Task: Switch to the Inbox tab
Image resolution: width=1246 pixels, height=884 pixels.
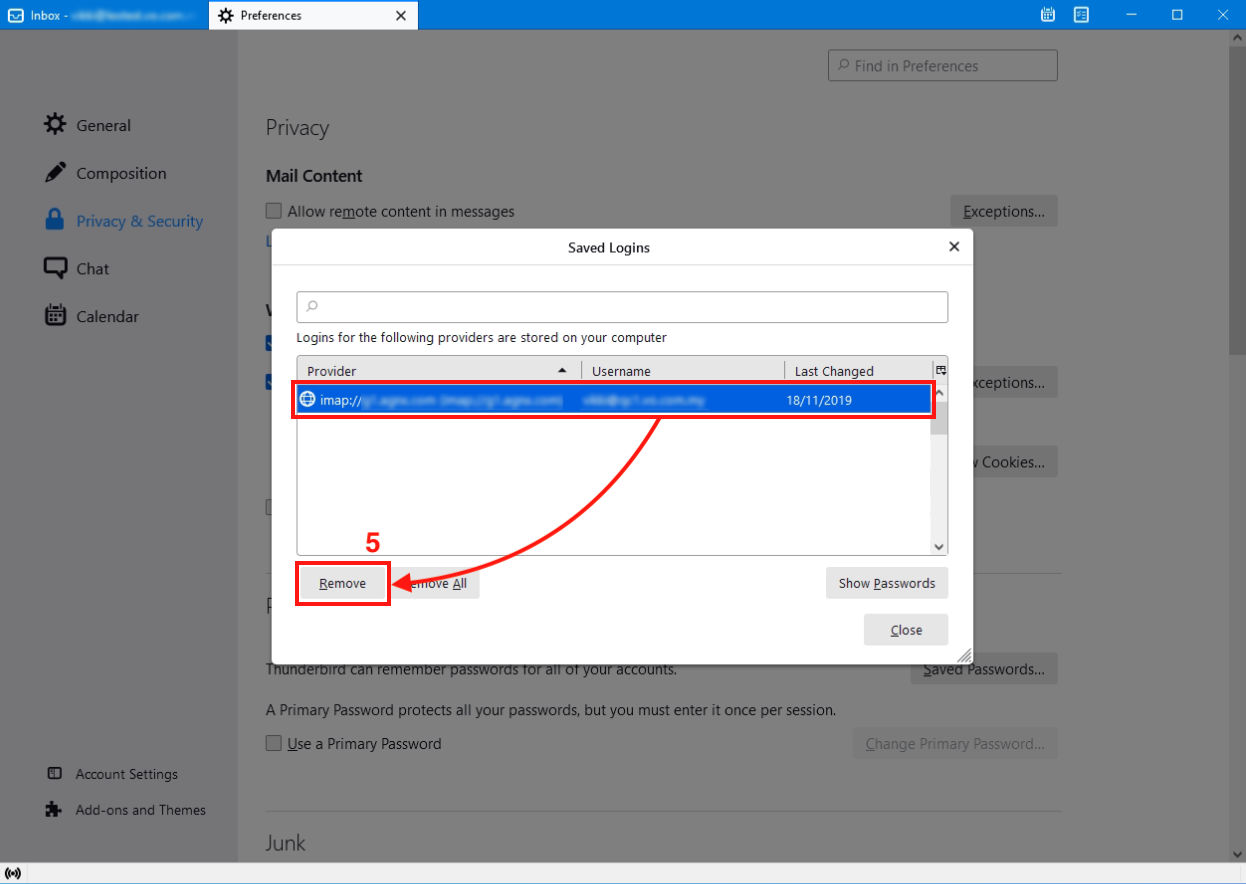Action: pyautogui.click(x=104, y=15)
